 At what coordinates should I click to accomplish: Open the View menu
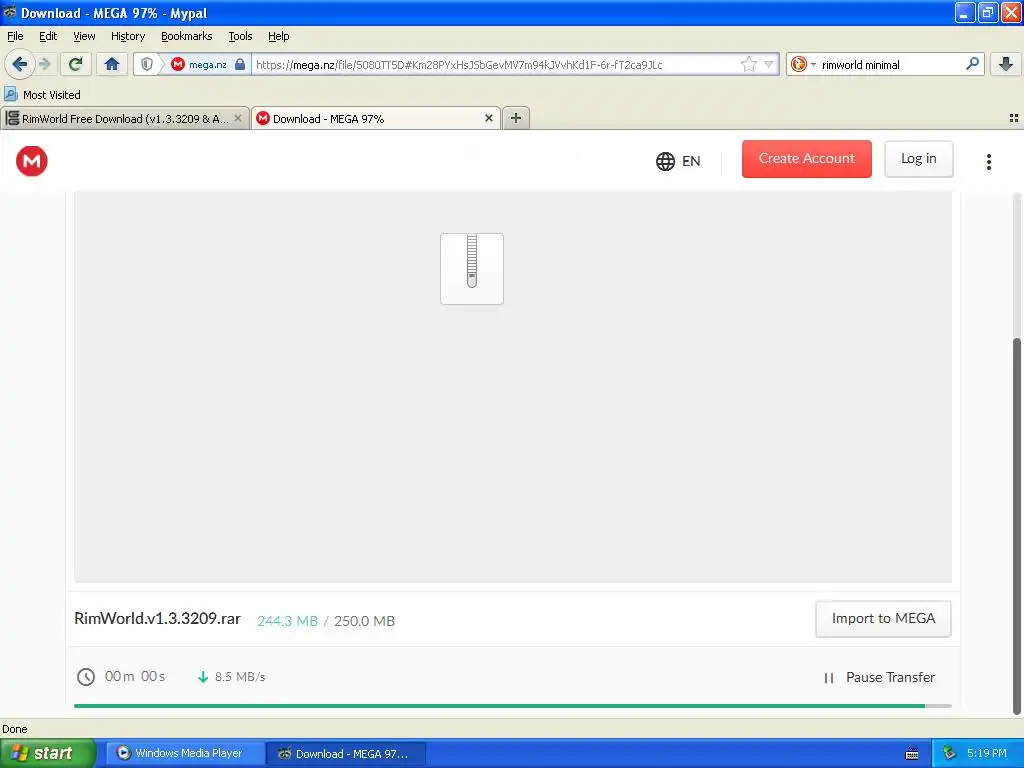point(84,36)
